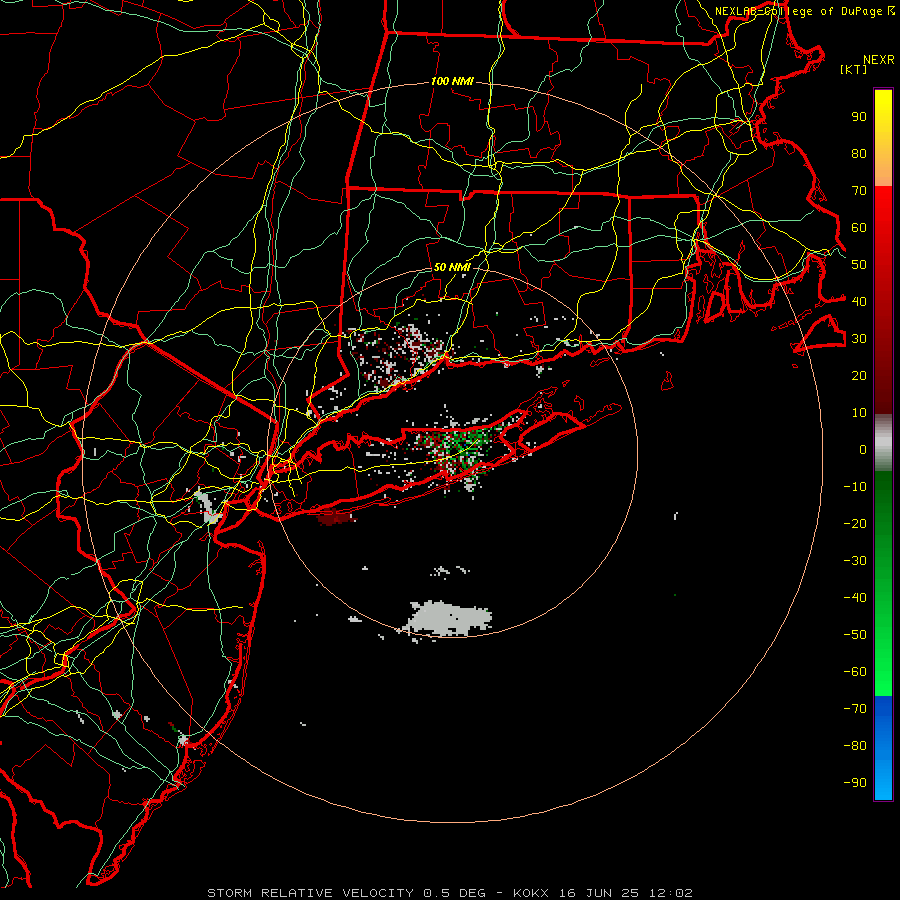Image resolution: width=900 pixels, height=900 pixels.
Task: Click the positive 50 knots scale label
Action: coord(859,265)
